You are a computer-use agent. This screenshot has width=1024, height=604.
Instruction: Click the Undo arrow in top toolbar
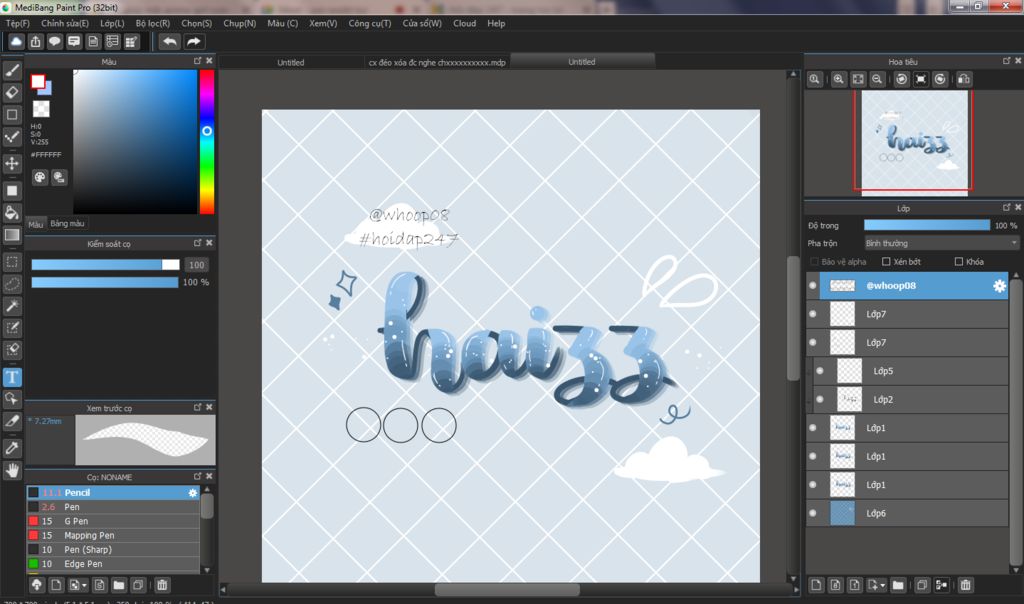point(170,42)
